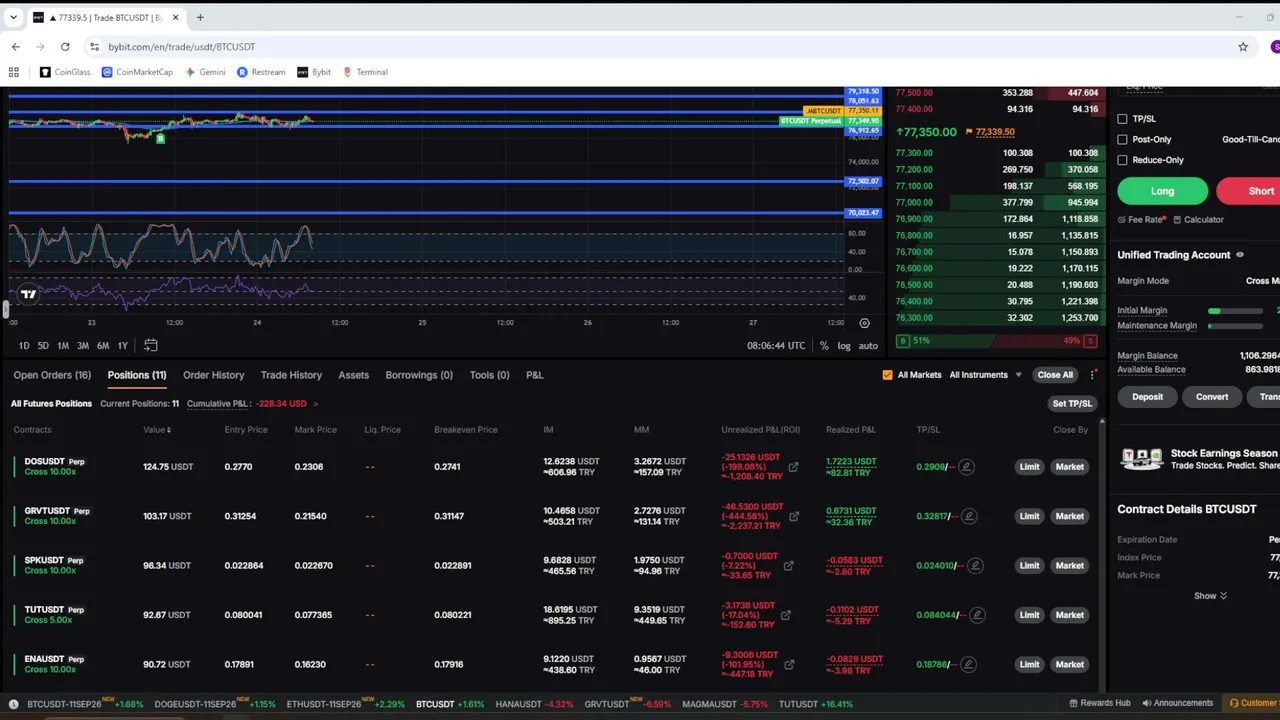This screenshot has width=1280, height=720.
Task: Enable the TP/SL checkbox
Action: click(1122, 119)
